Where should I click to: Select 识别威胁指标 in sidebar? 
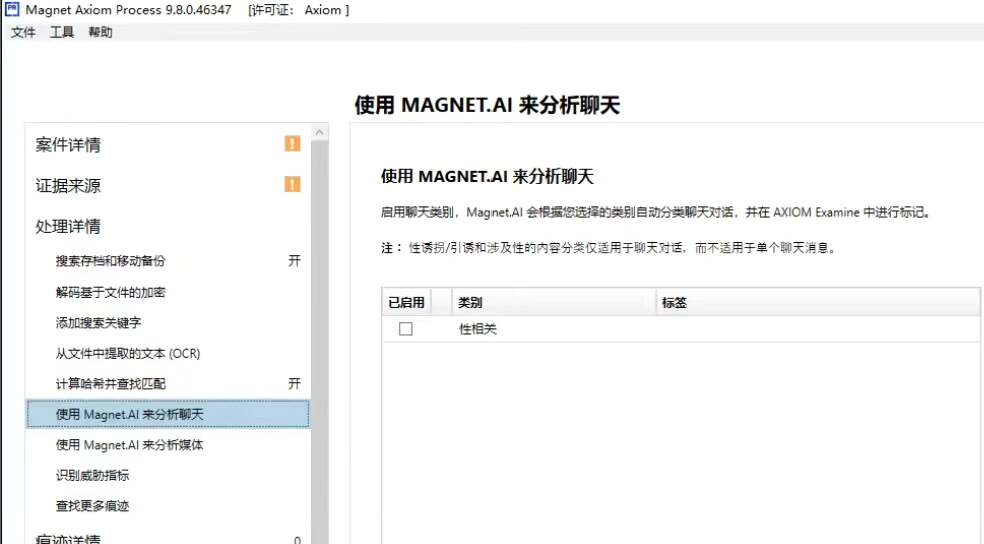(92, 475)
